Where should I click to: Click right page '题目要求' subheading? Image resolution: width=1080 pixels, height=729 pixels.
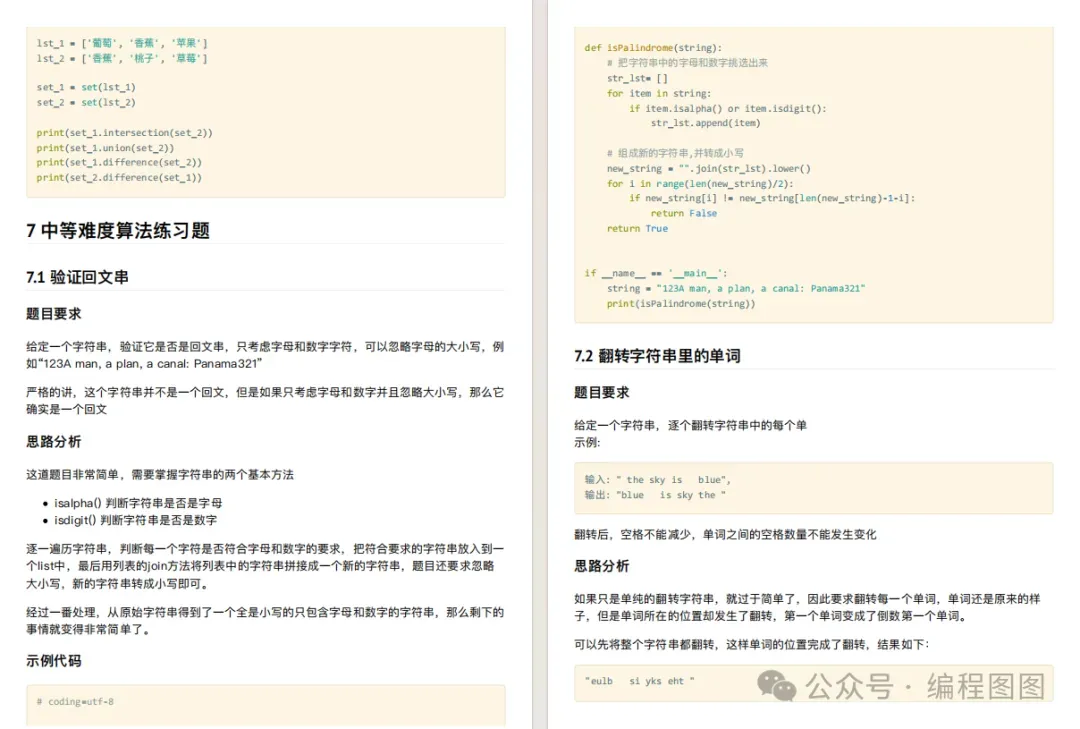point(602,392)
